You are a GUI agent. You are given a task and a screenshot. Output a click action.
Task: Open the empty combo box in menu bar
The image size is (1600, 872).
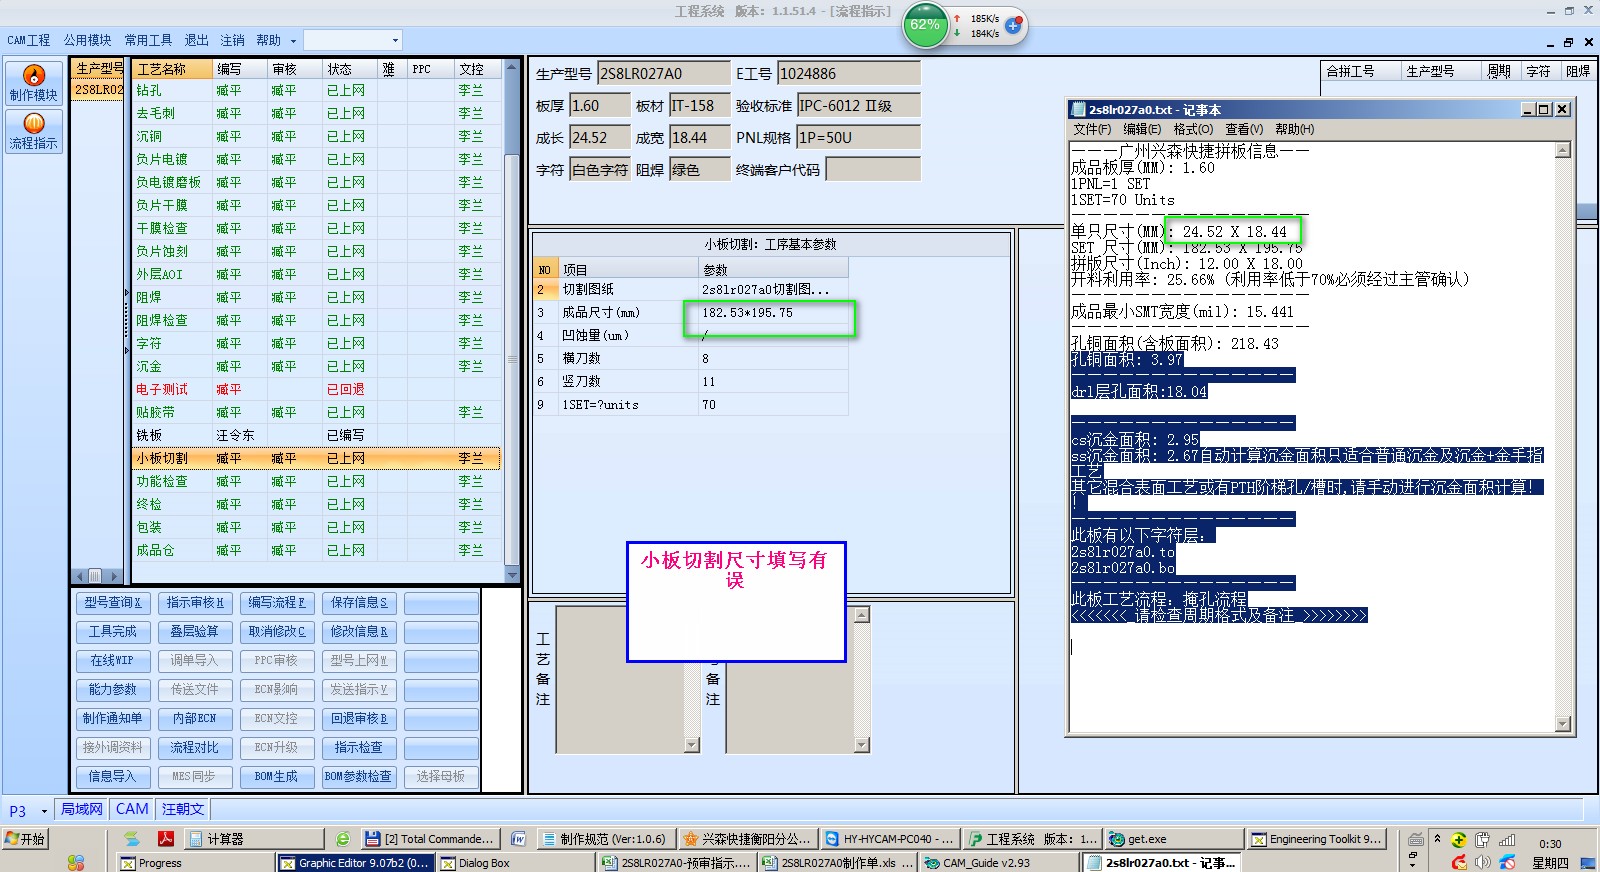point(352,40)
